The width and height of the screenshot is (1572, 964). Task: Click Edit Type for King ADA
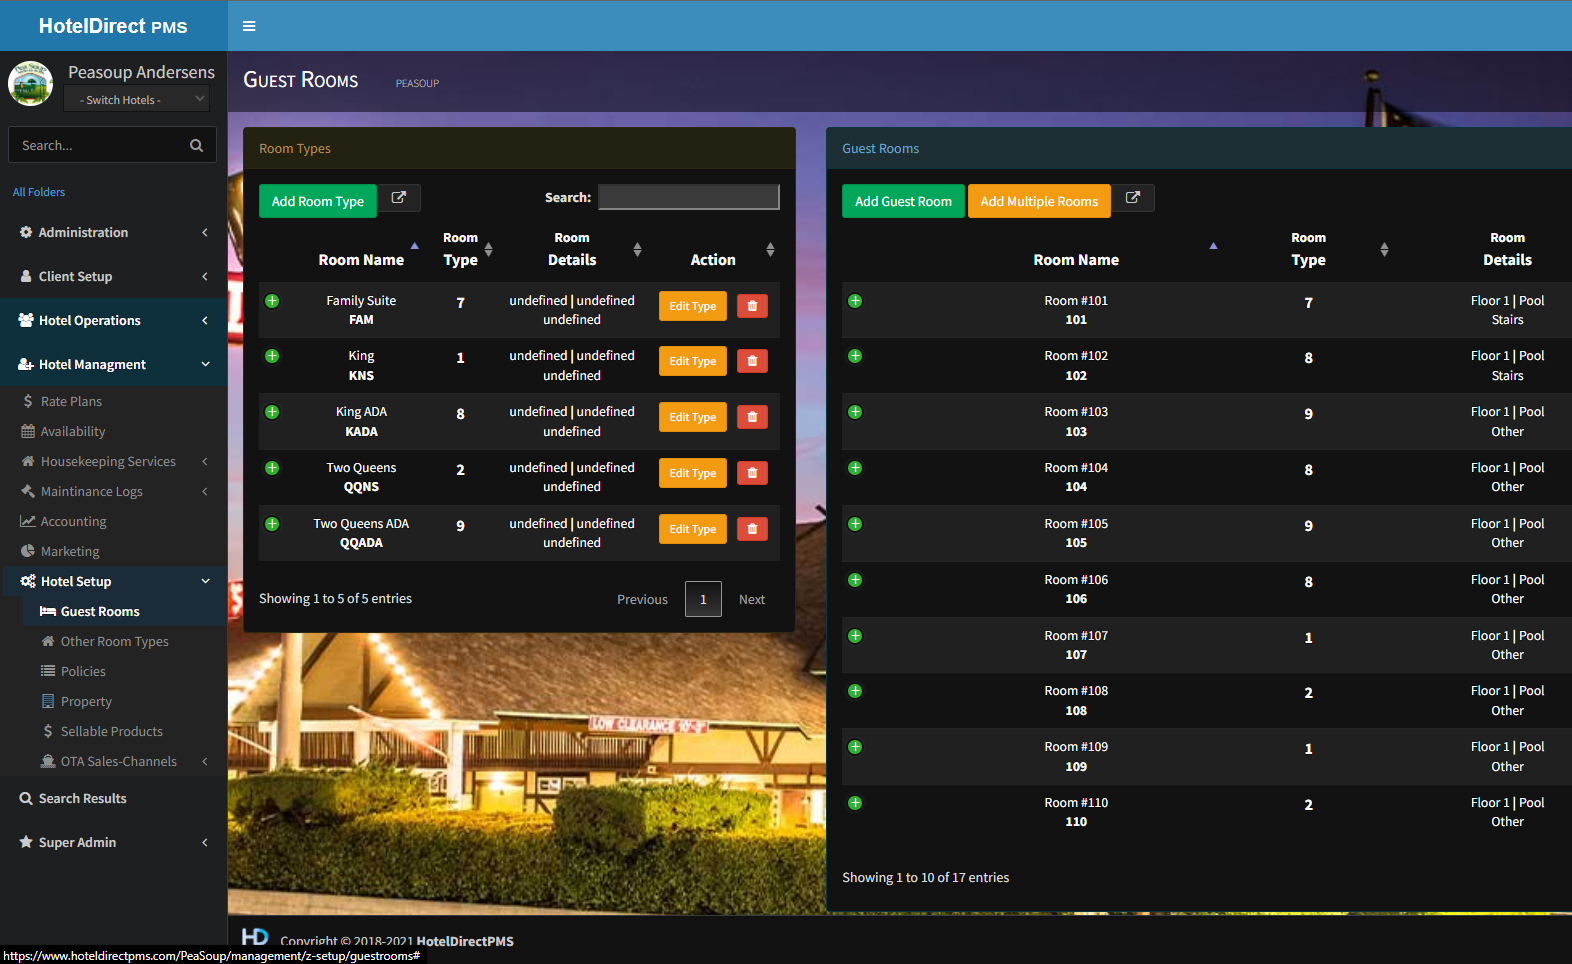692,417
